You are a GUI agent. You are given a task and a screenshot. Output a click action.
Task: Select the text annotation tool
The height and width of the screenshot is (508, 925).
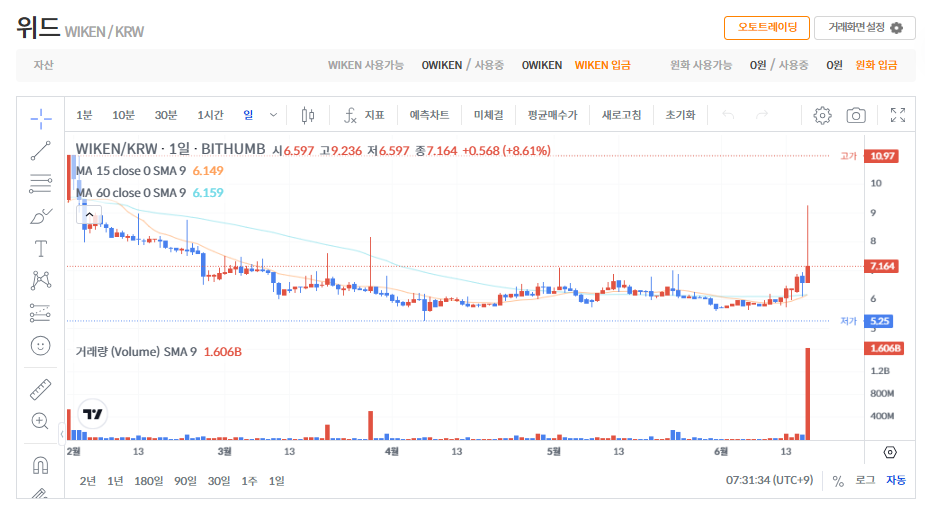pyautogui.click(x=41, y=248)
